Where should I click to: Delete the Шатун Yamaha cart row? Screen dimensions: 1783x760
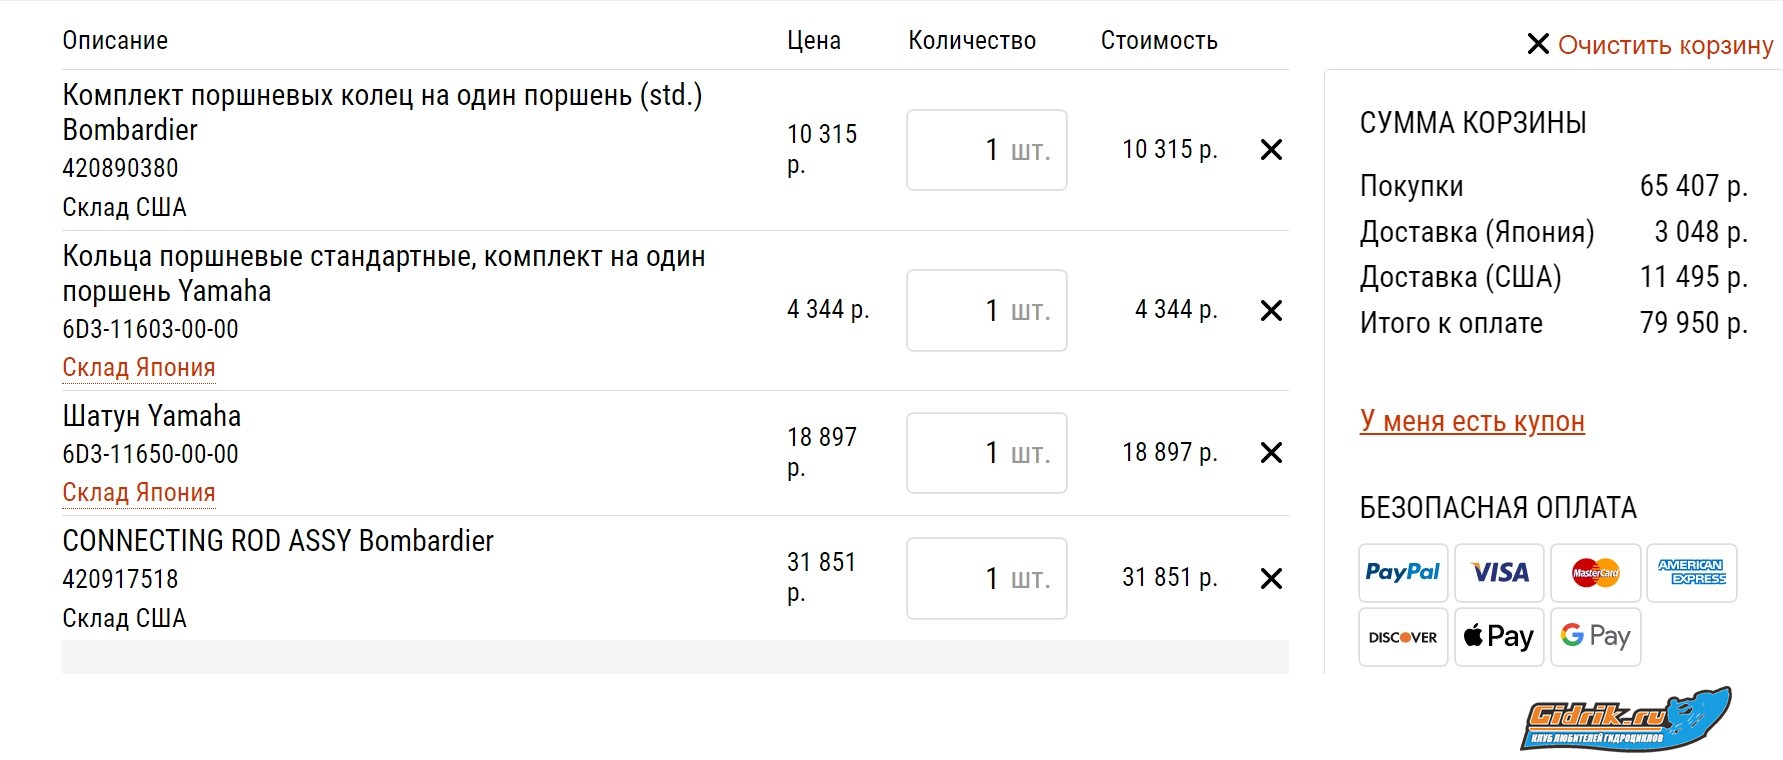click(1271, 453)
